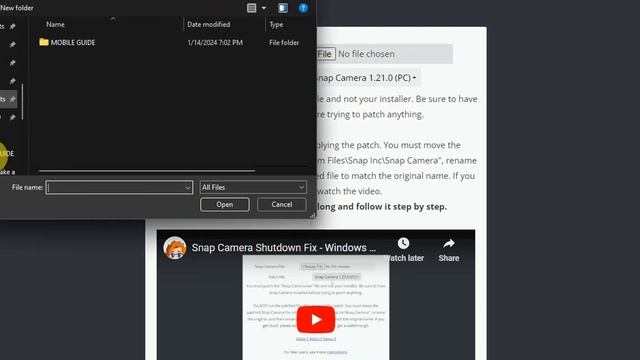Open the All Files type filter dropdown
640x360 pixels.
[253, 187]
